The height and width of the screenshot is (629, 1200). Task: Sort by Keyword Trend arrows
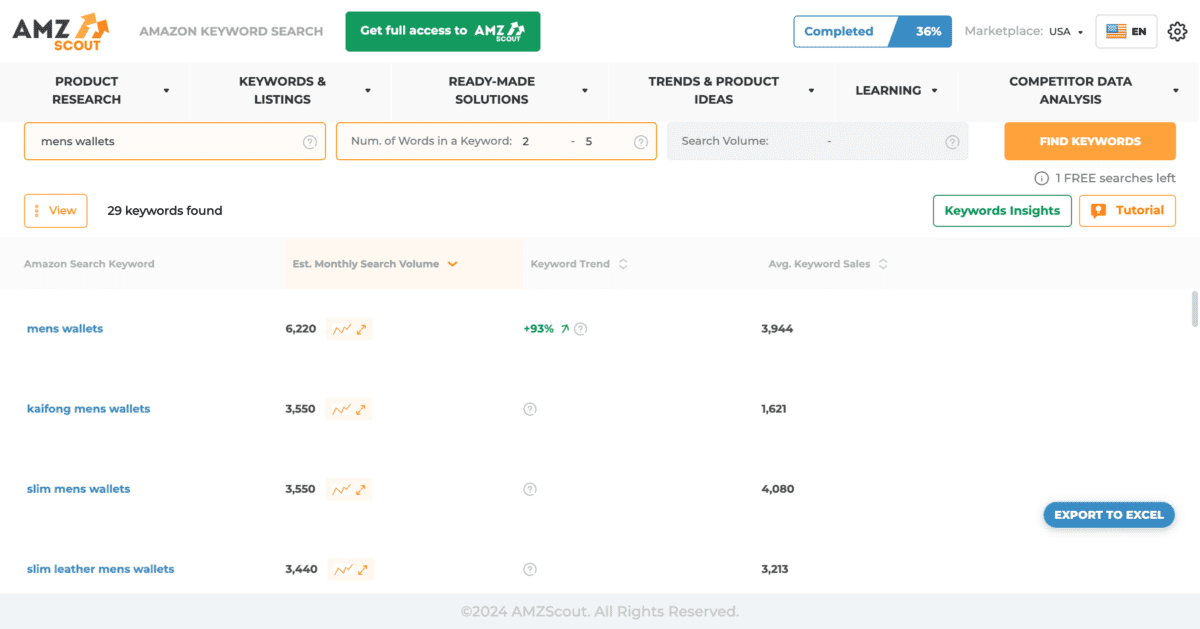coord(623,264)
